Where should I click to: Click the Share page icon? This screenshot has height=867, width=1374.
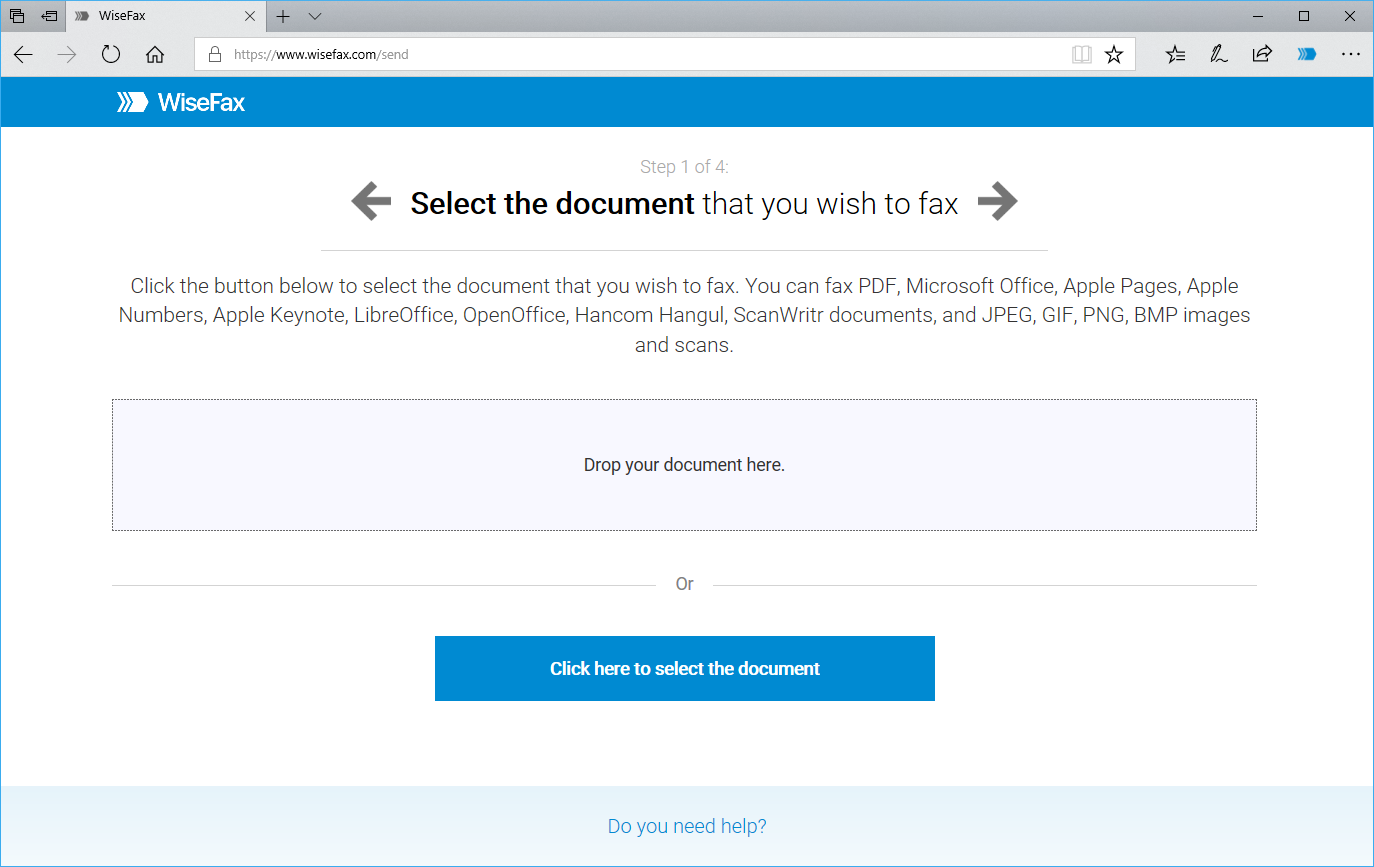click(x=1262, y=55)
